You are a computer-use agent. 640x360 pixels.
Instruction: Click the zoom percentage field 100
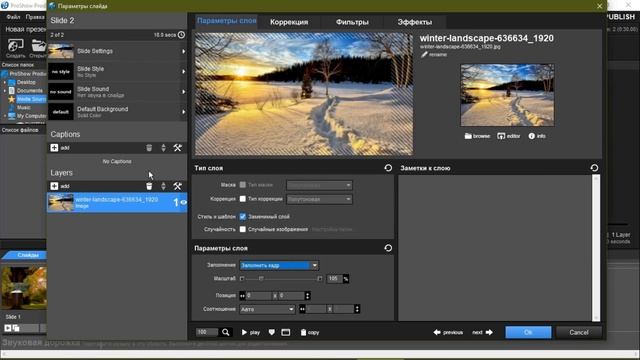207,332
